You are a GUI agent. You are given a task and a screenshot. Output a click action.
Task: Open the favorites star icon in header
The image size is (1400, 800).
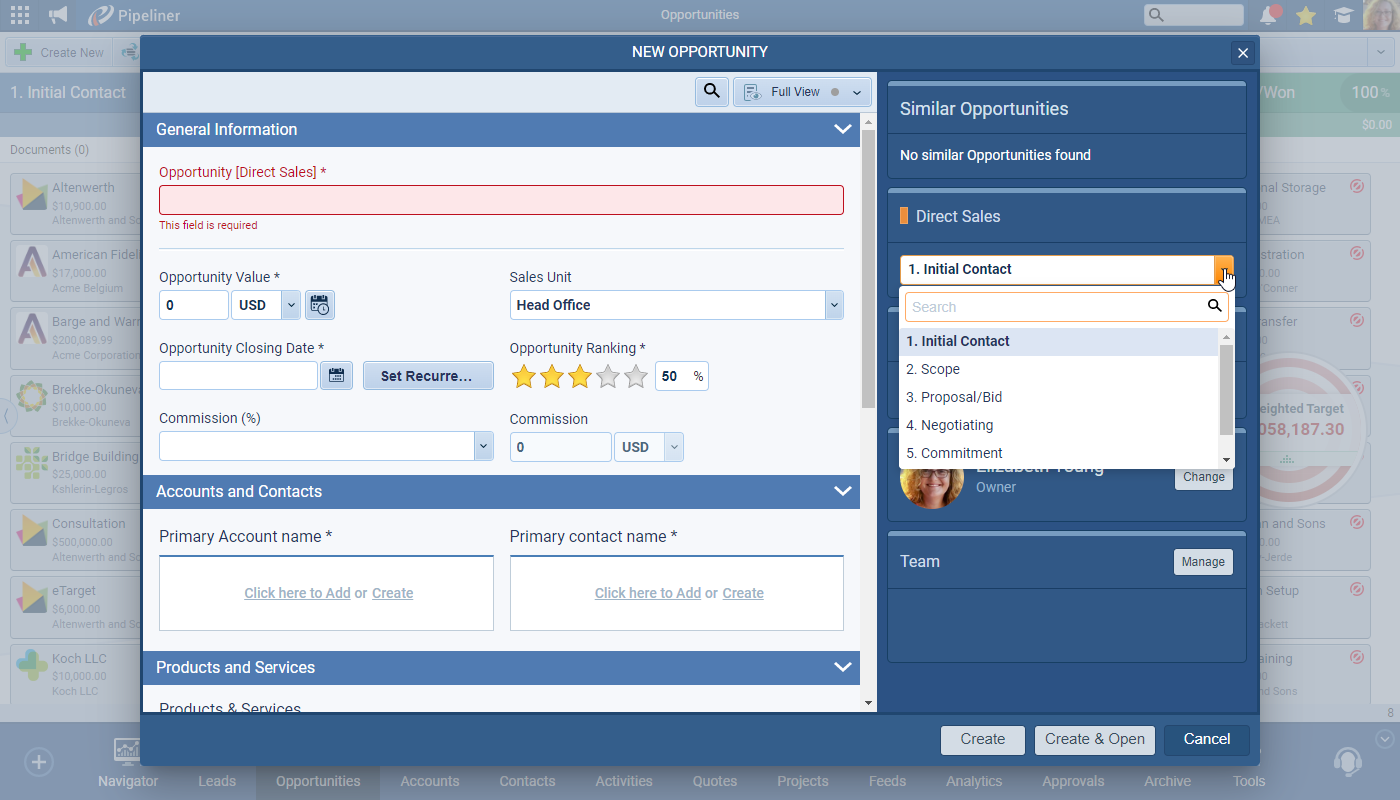click(1305, 15)
